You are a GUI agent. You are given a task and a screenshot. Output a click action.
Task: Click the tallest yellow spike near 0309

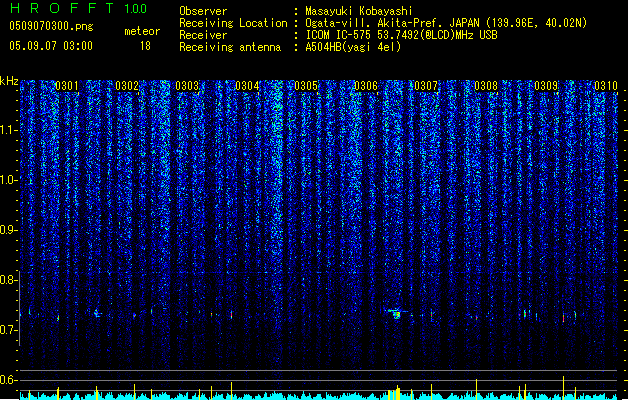564,387
